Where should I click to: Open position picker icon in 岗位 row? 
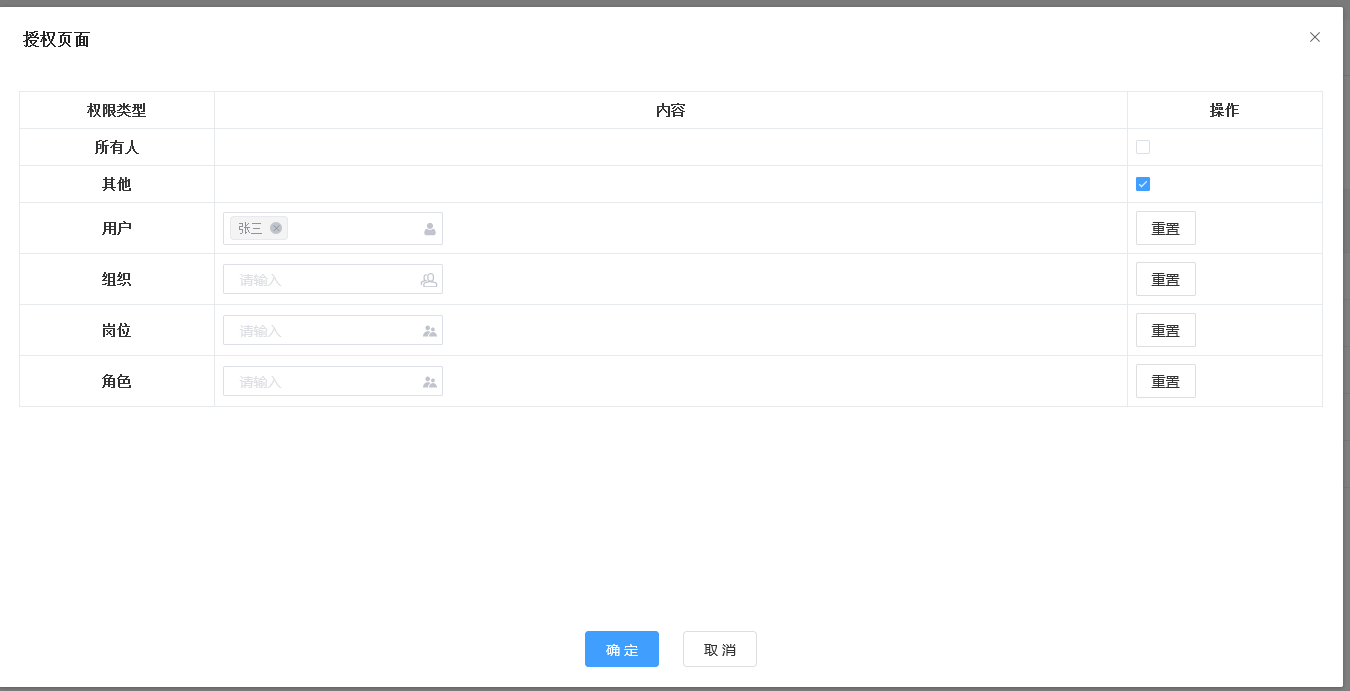(430, 331)
